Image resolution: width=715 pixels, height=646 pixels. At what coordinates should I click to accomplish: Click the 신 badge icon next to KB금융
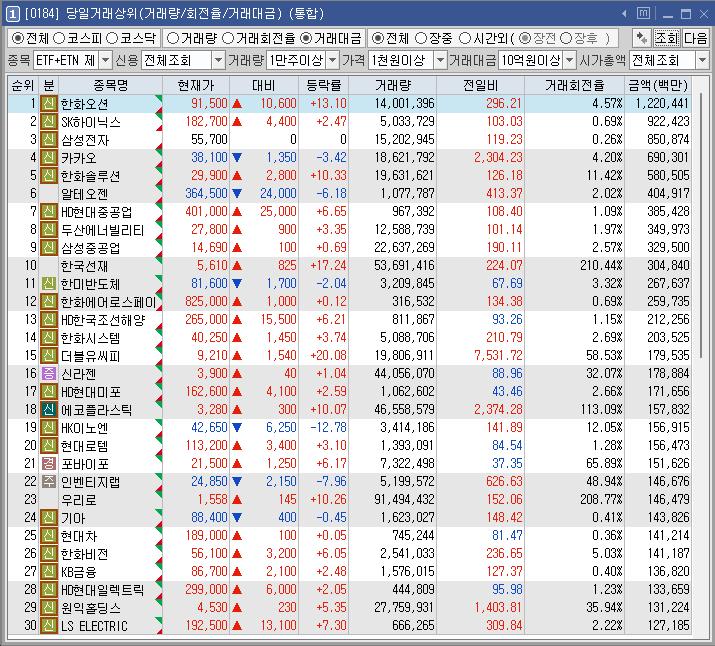click(48, 572)
